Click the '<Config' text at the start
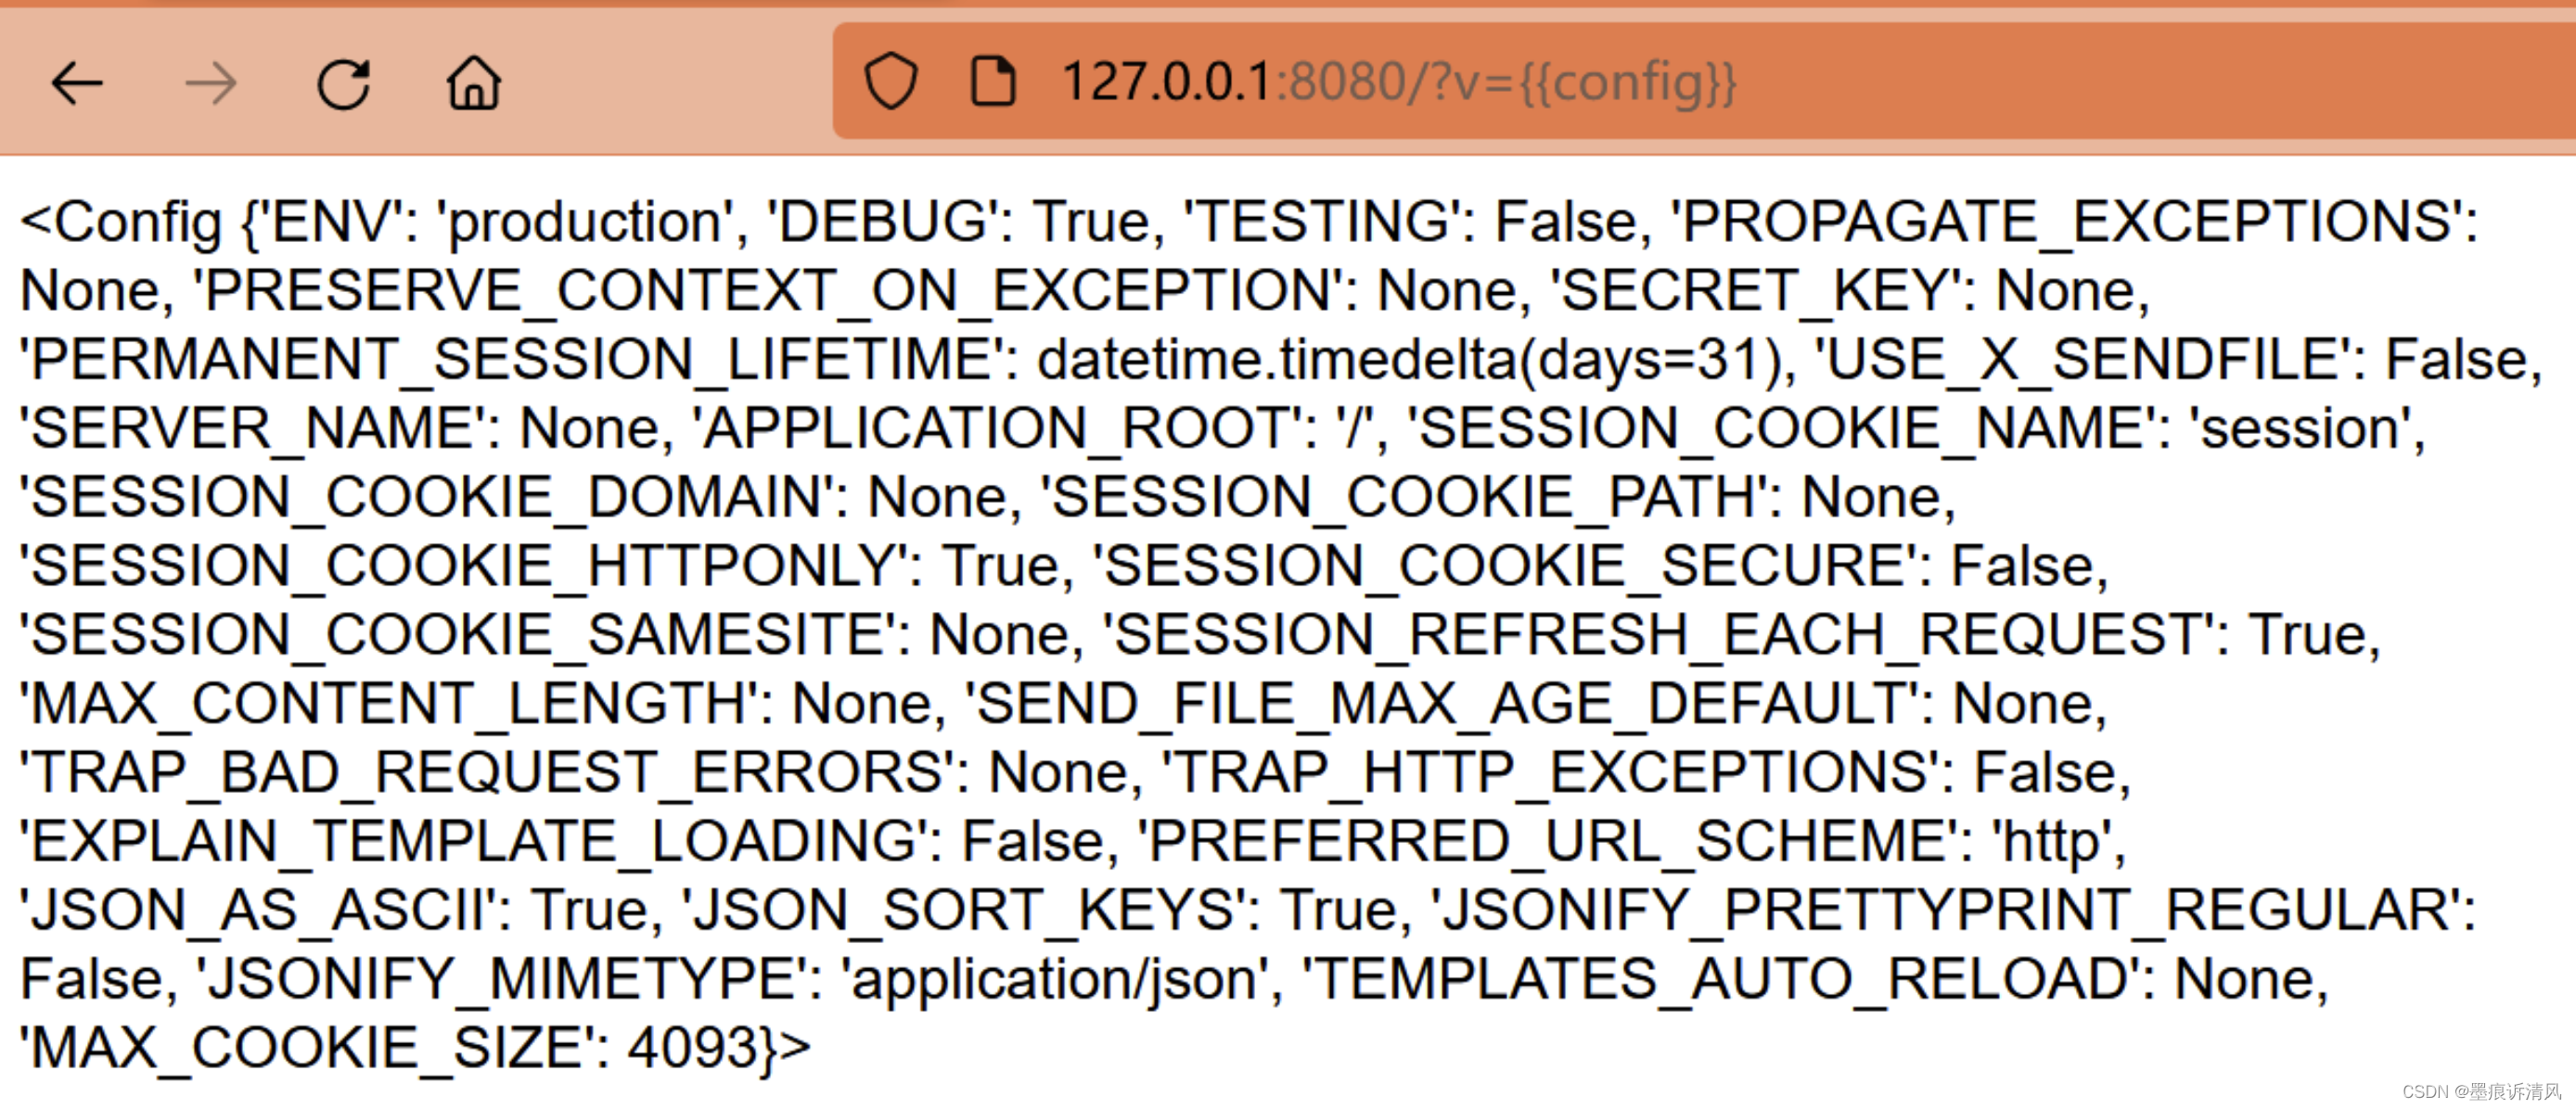2576x1109 pixels. pyautogui.click(x=121, y=222)
